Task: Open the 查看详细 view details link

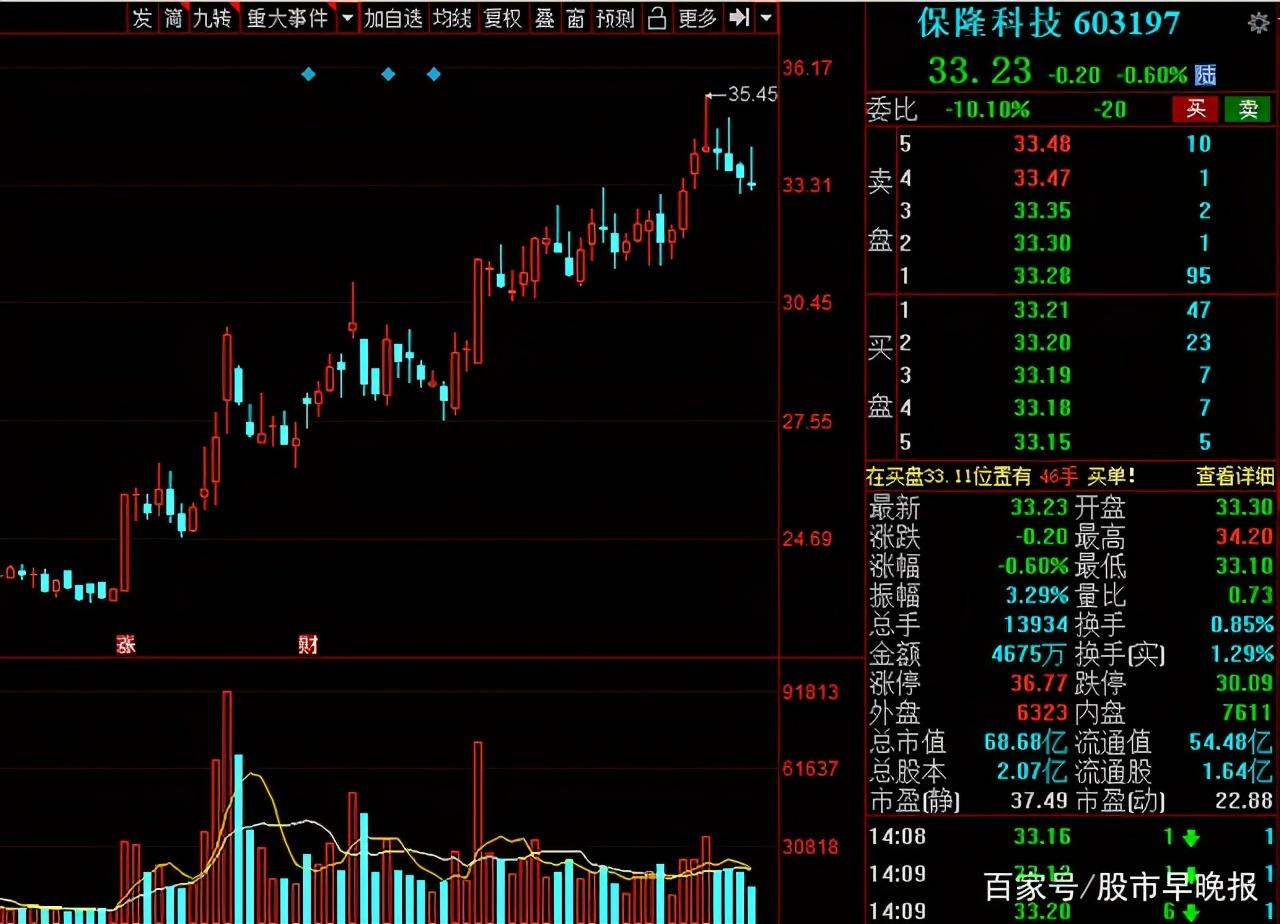Action: click(x=1234, y=477)
